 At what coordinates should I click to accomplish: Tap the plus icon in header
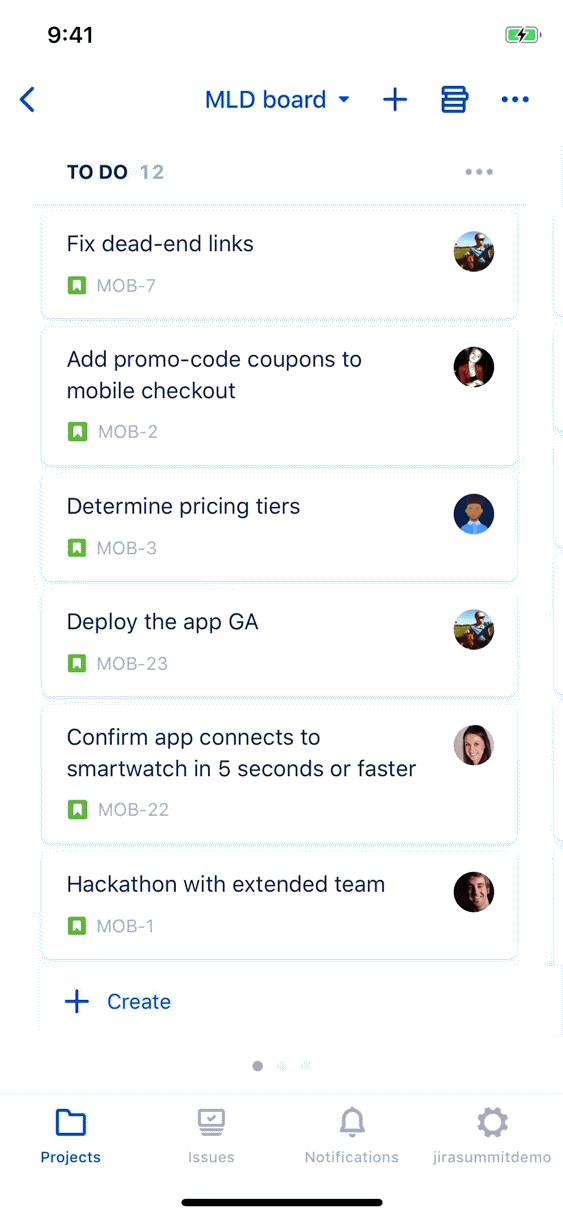tap(395, 99)
